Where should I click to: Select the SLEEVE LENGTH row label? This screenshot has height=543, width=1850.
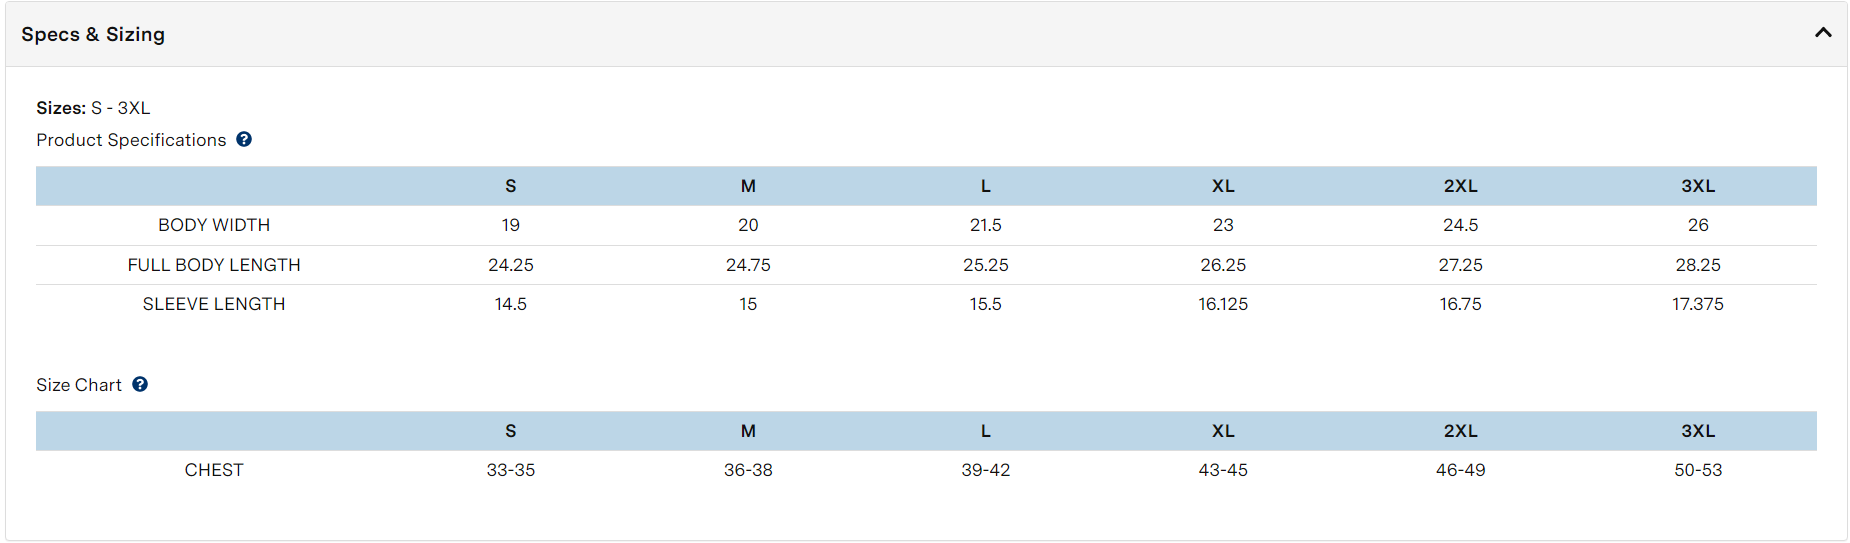pyautogui.click(x=214, y=304)
